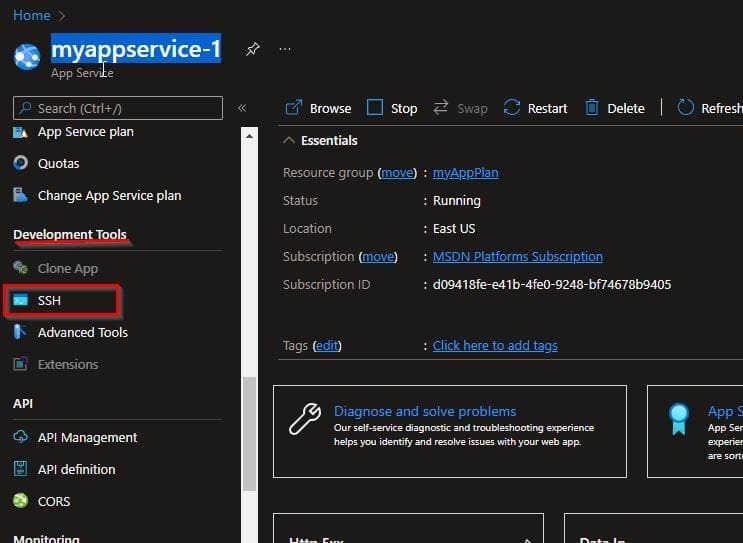Open Advanced Tools menu item
The width and height of the screenshot is (743, 543).
tap(82, 332)
